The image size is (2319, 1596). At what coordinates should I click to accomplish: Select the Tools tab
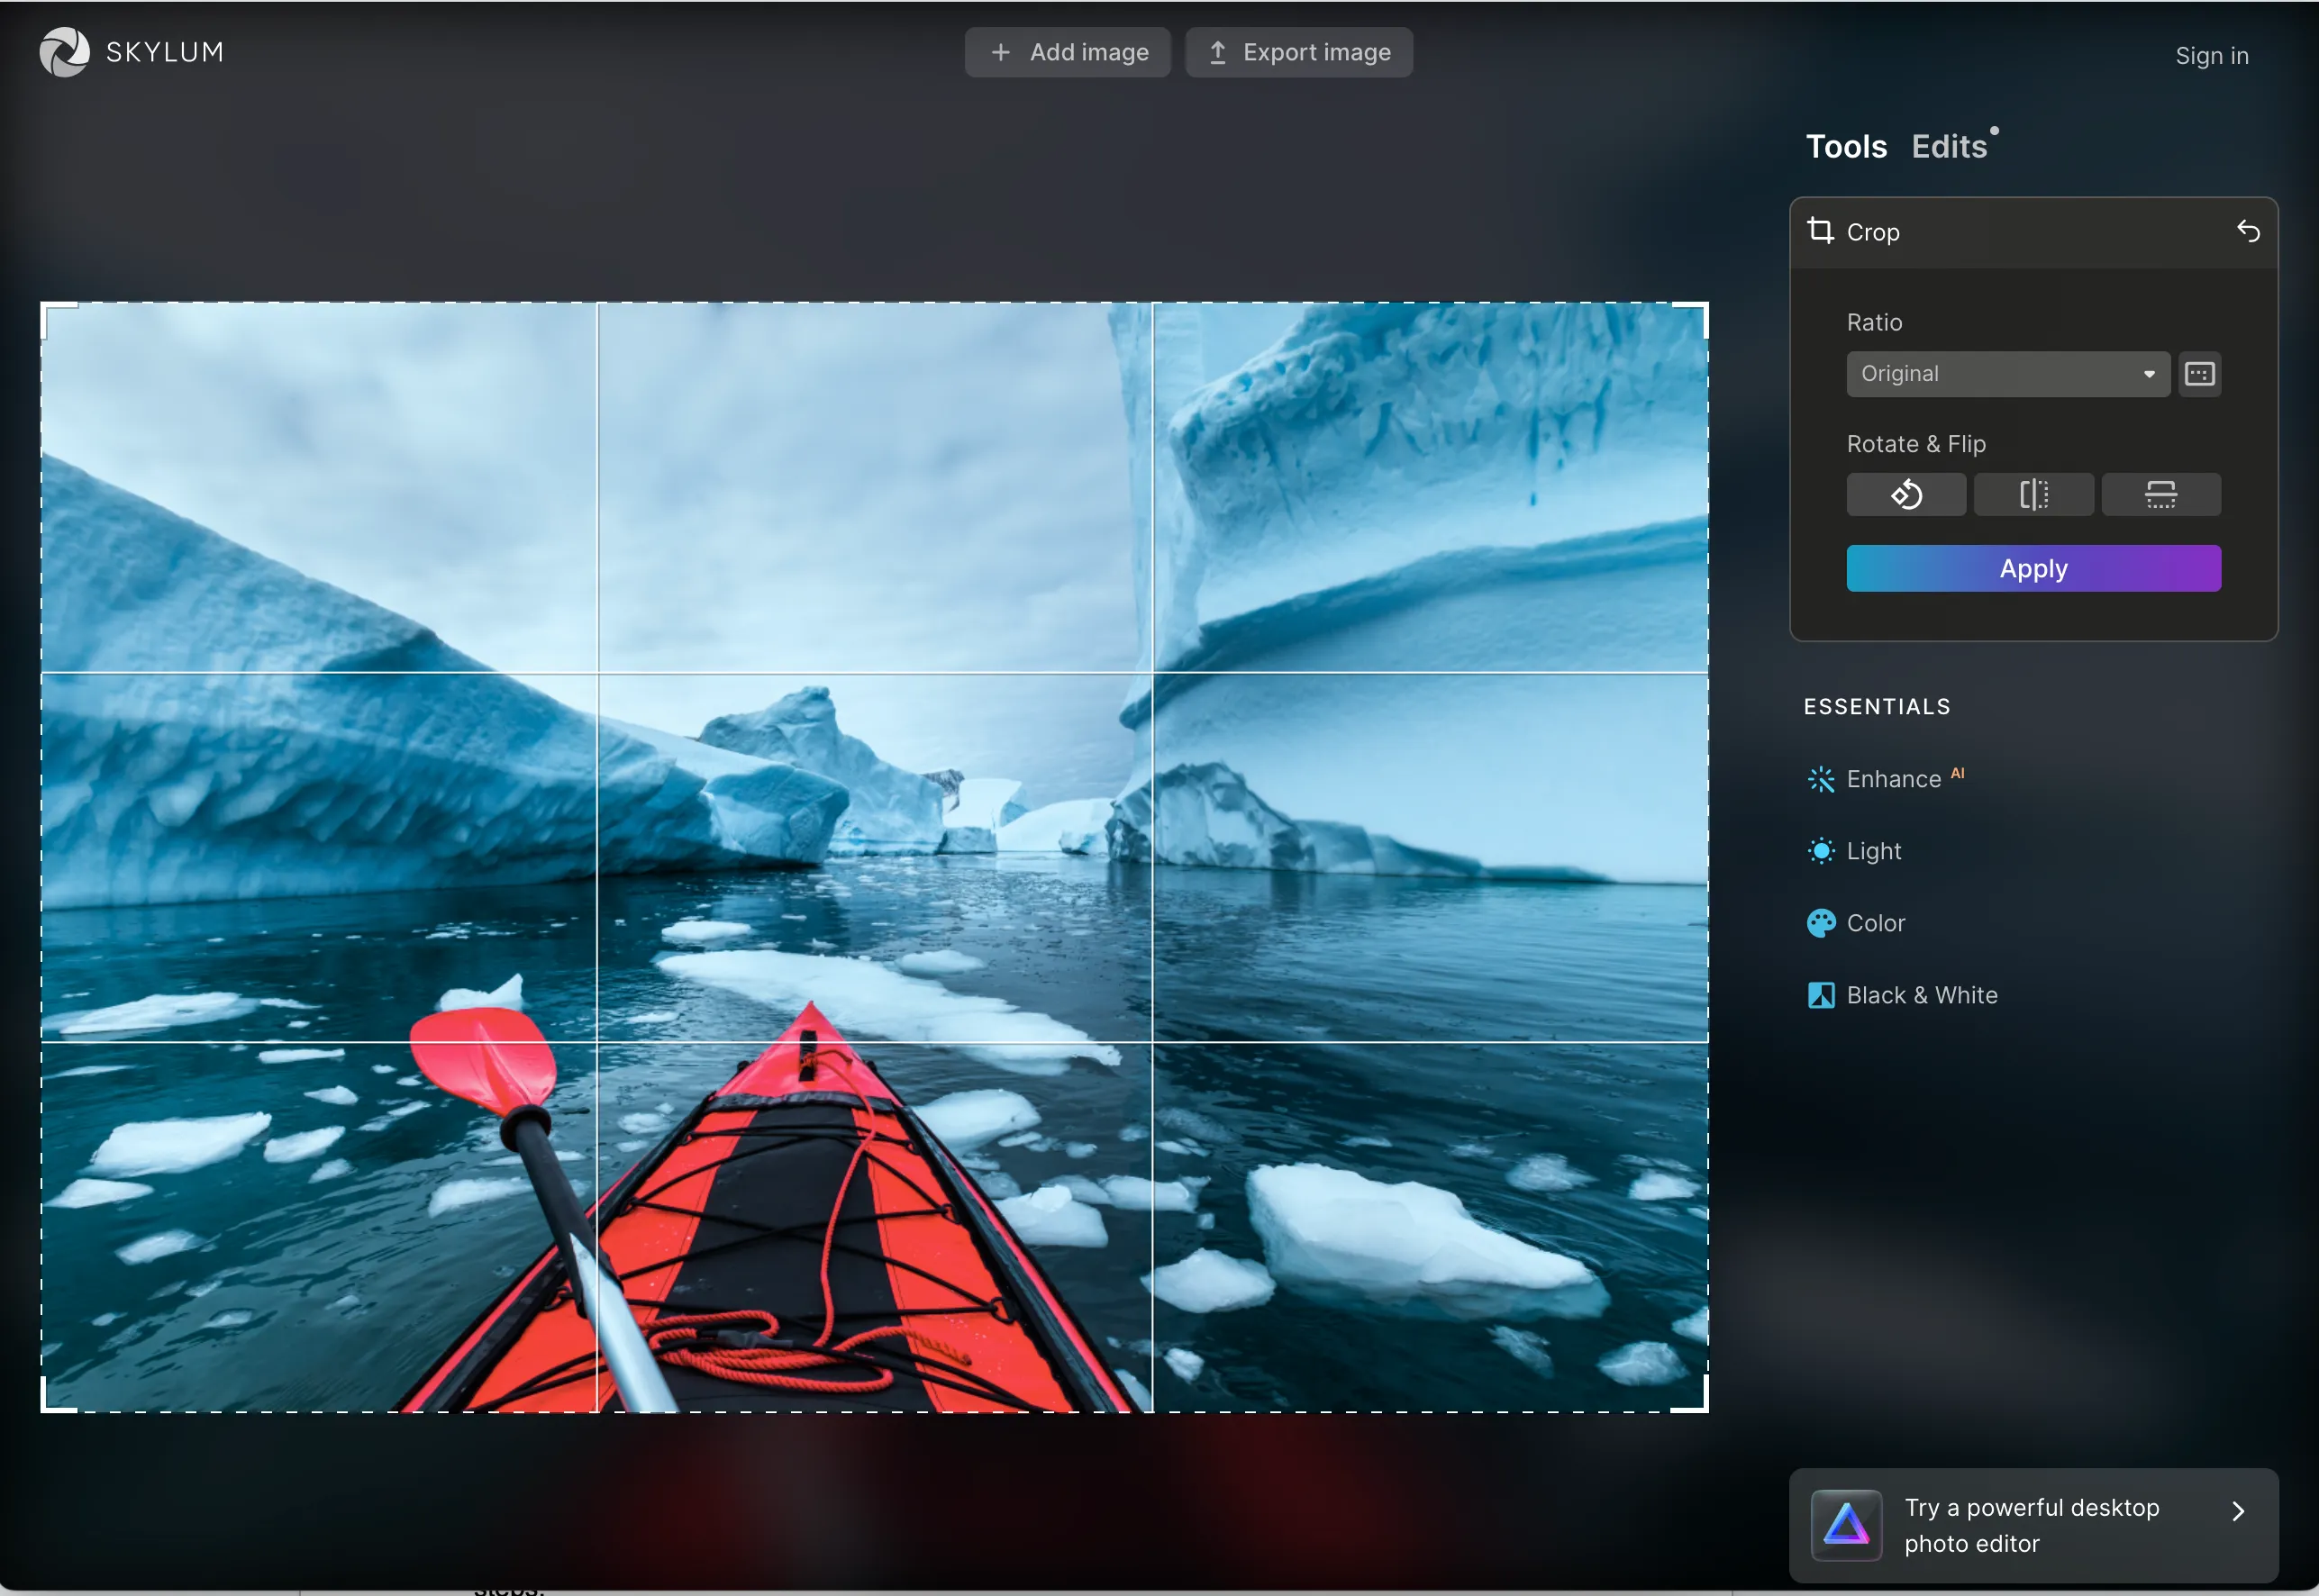(1845, 147)
